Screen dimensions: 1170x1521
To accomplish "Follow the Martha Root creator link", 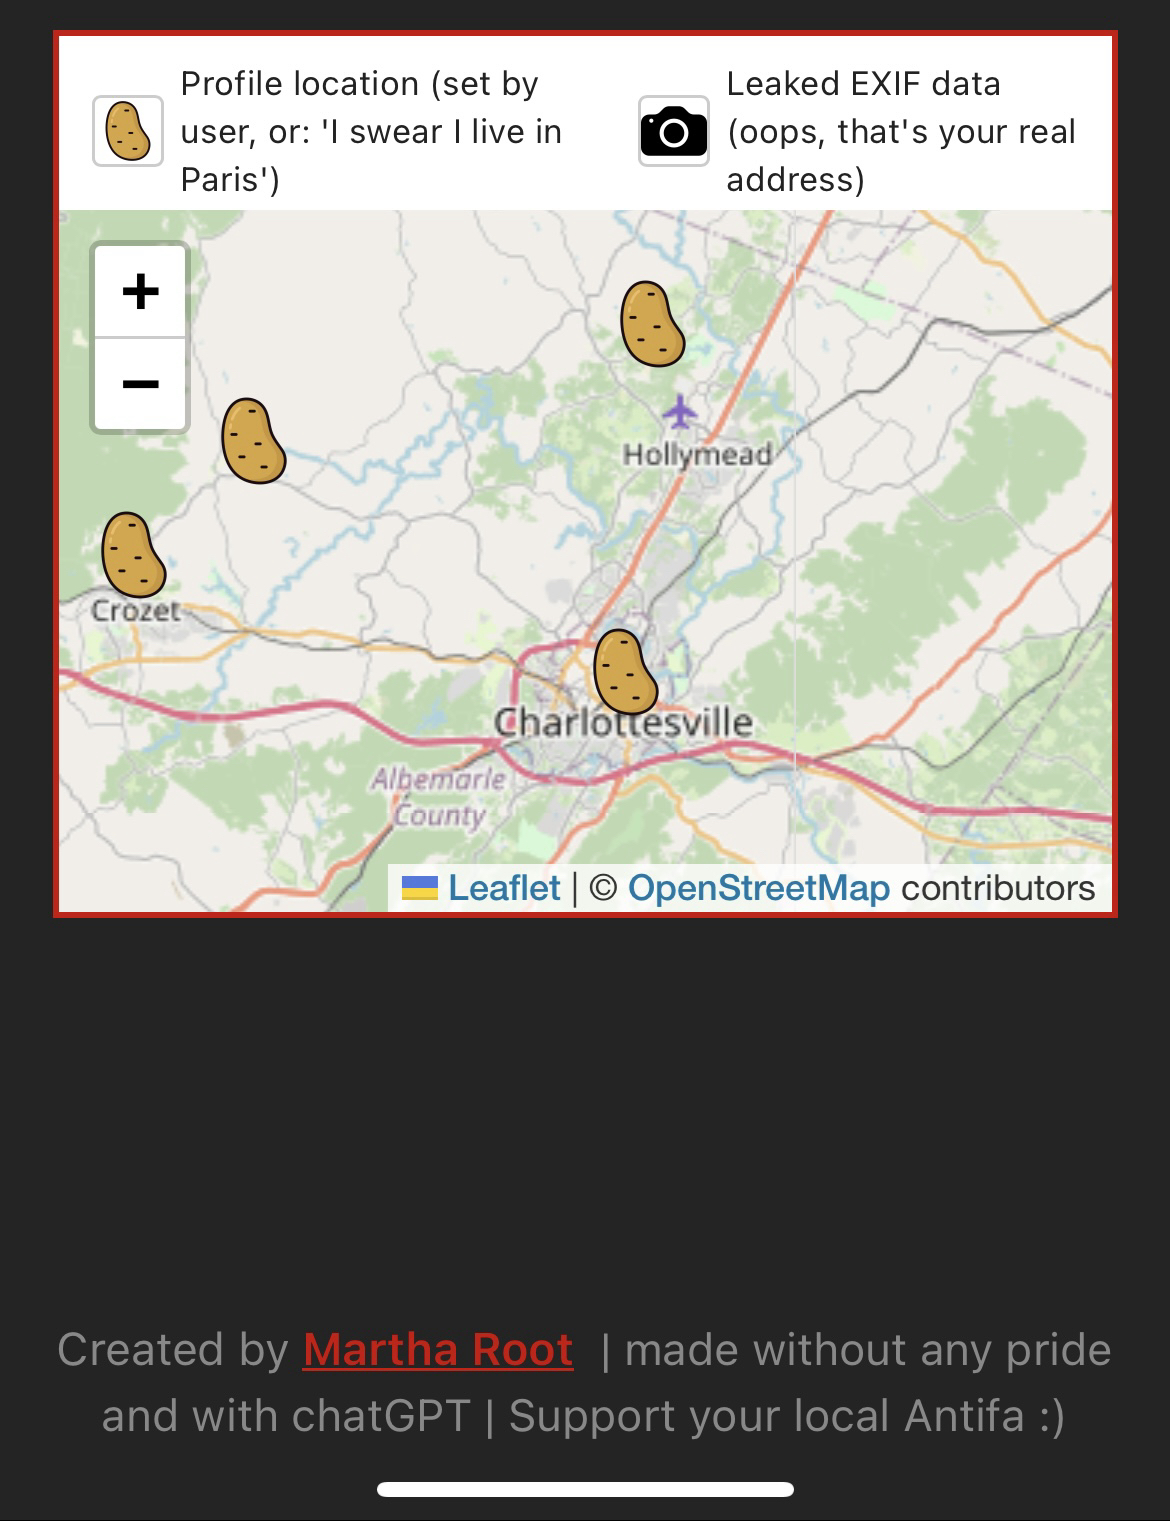I will coord(438,1349).
